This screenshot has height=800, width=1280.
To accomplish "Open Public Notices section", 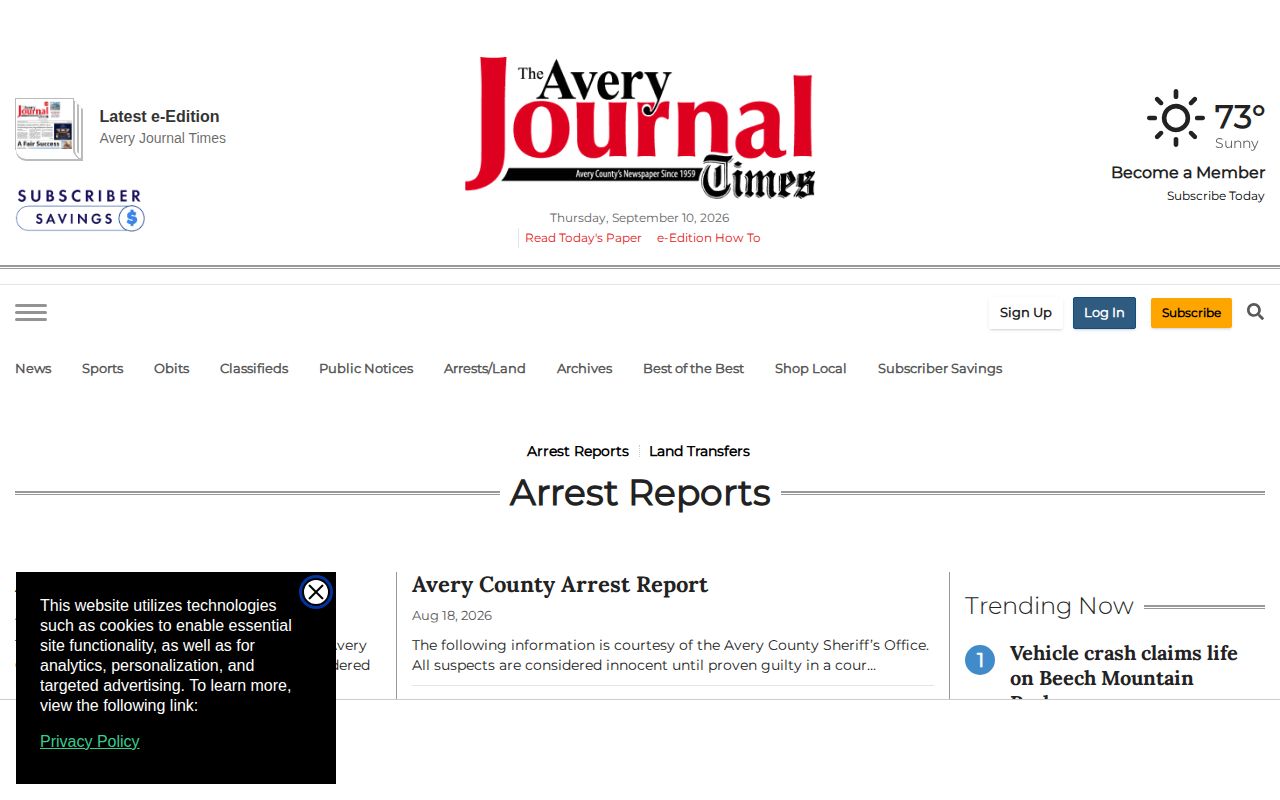I will (366, 368).
